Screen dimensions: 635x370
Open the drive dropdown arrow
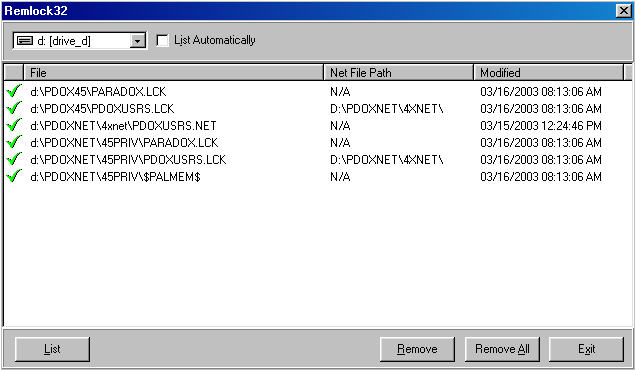(x=137, y=41)
